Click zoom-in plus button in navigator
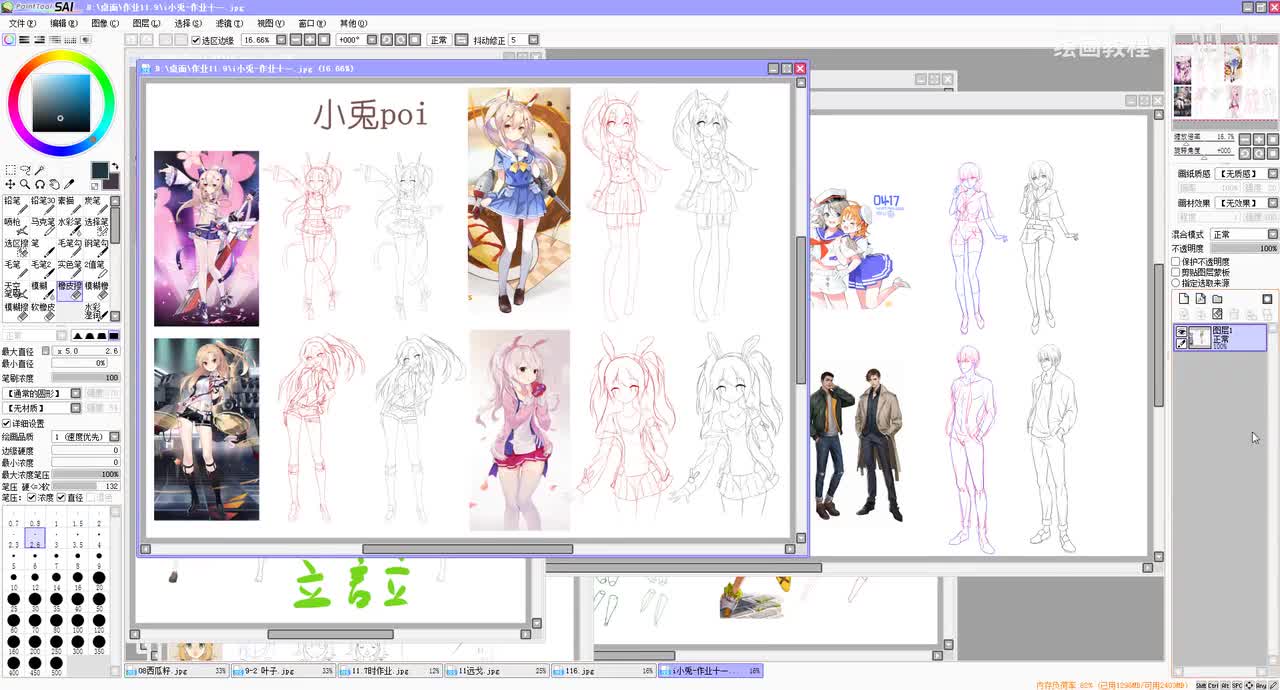This screenshot has height=690, width=1280. pos(1259,139)
